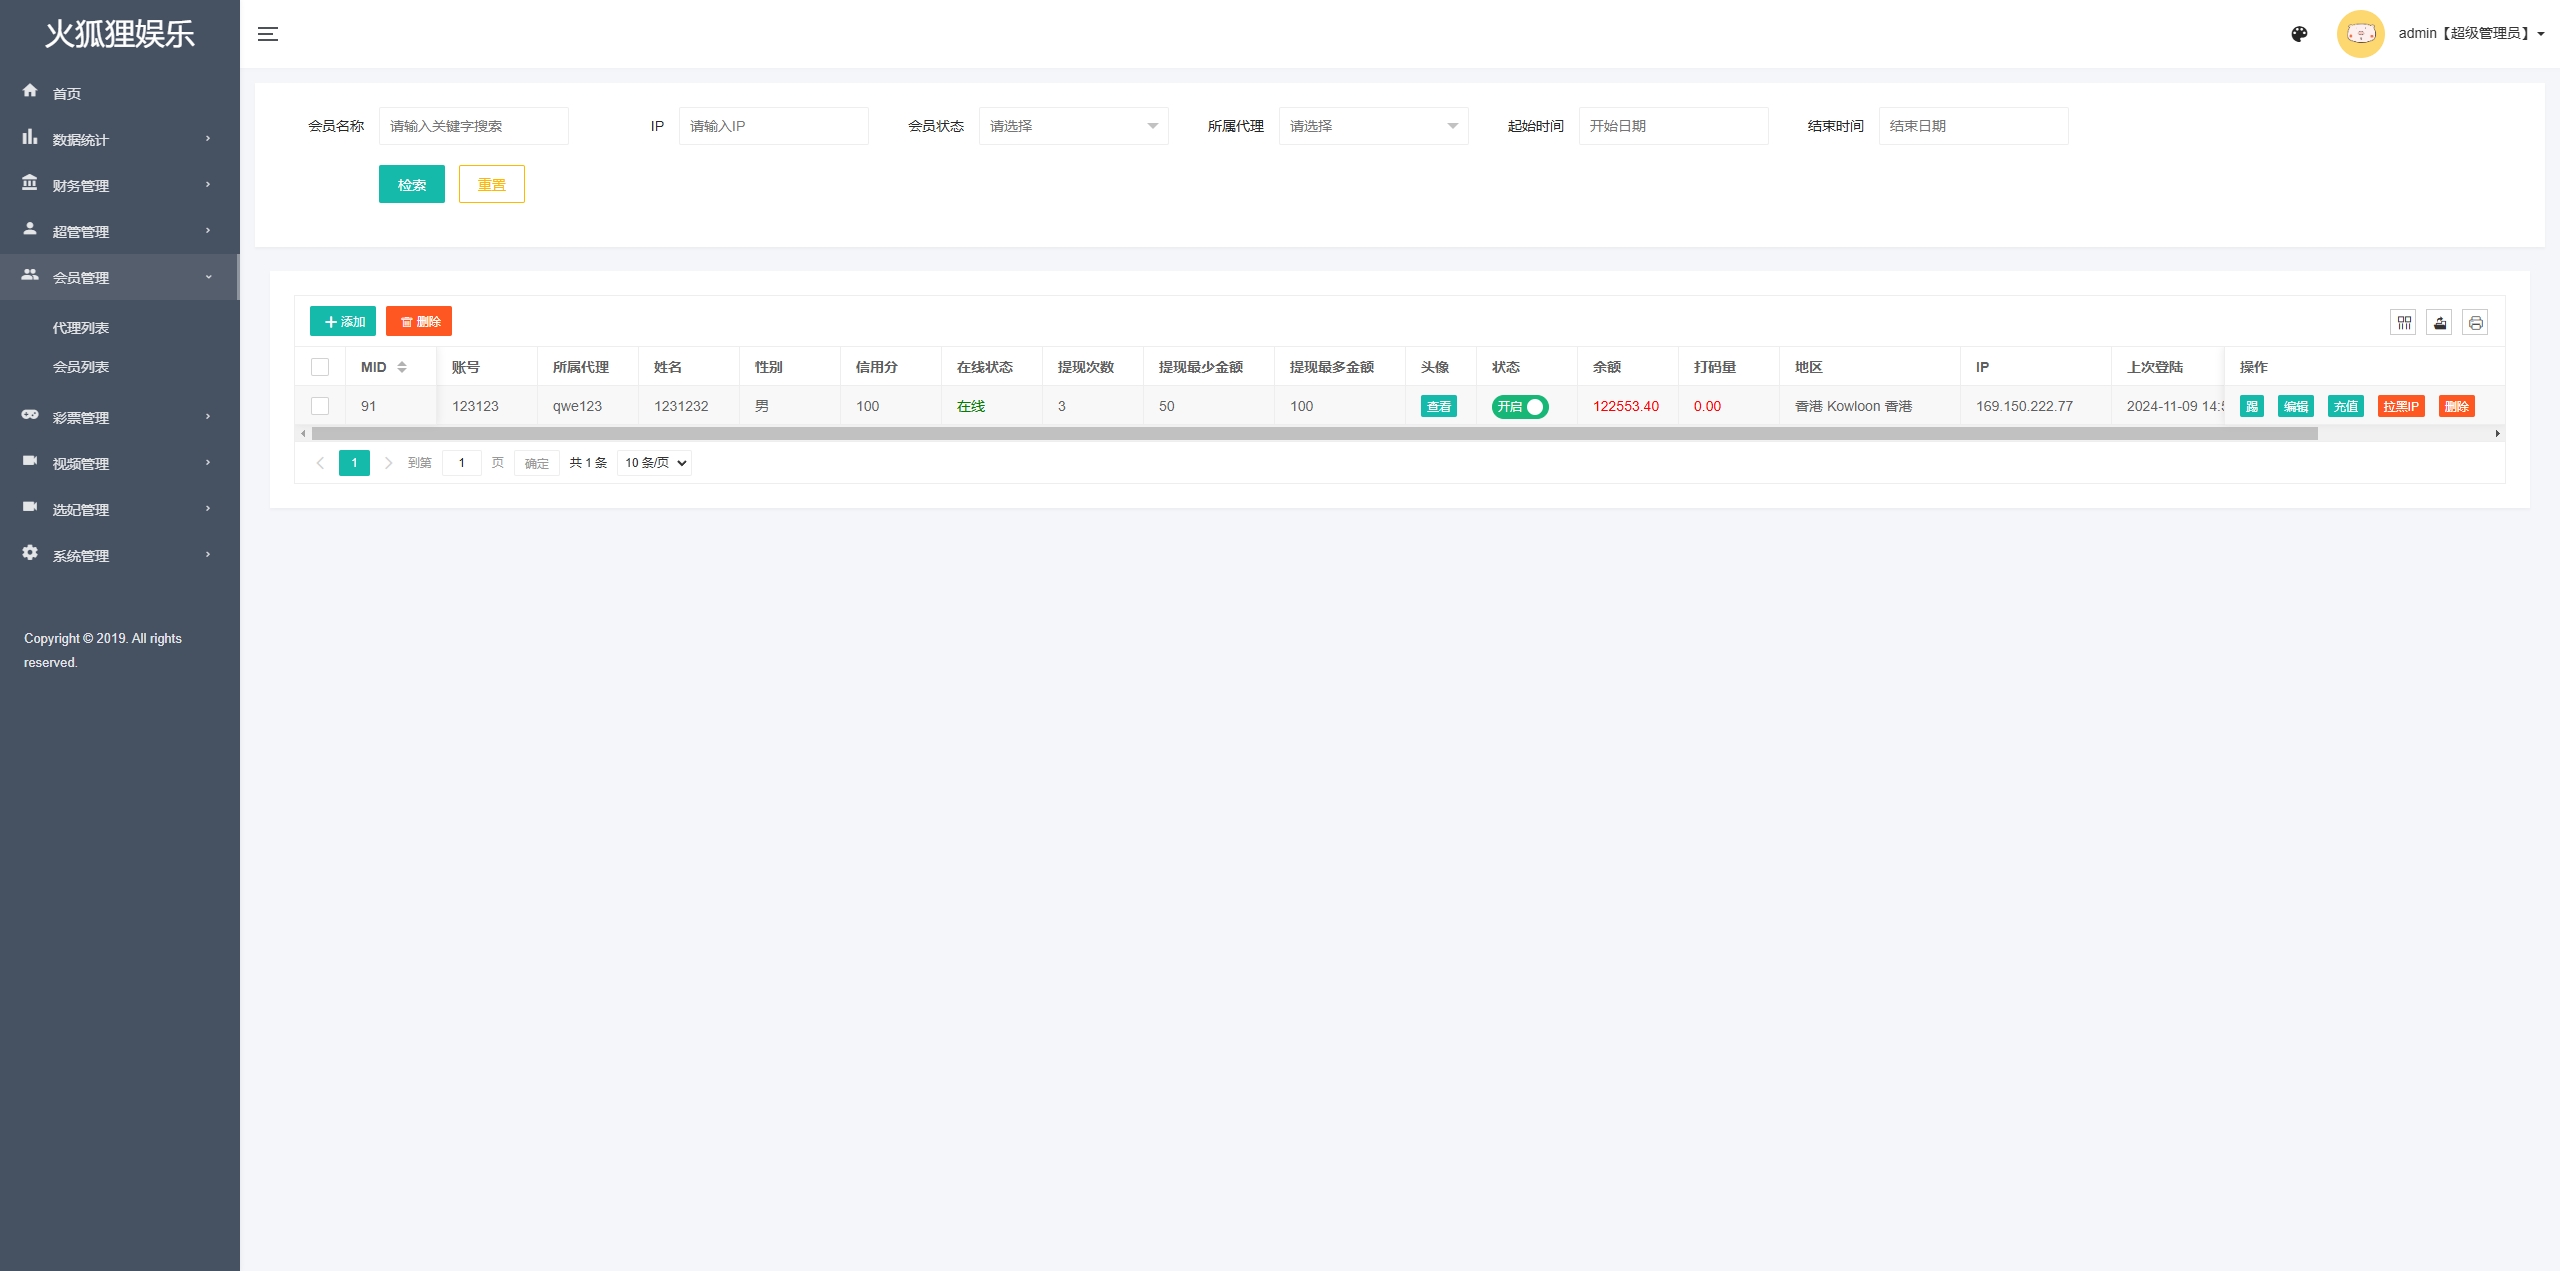Open 代理列表 in the sidebar
Viewport: 2560px width, 1271px height.
point(81,328)
